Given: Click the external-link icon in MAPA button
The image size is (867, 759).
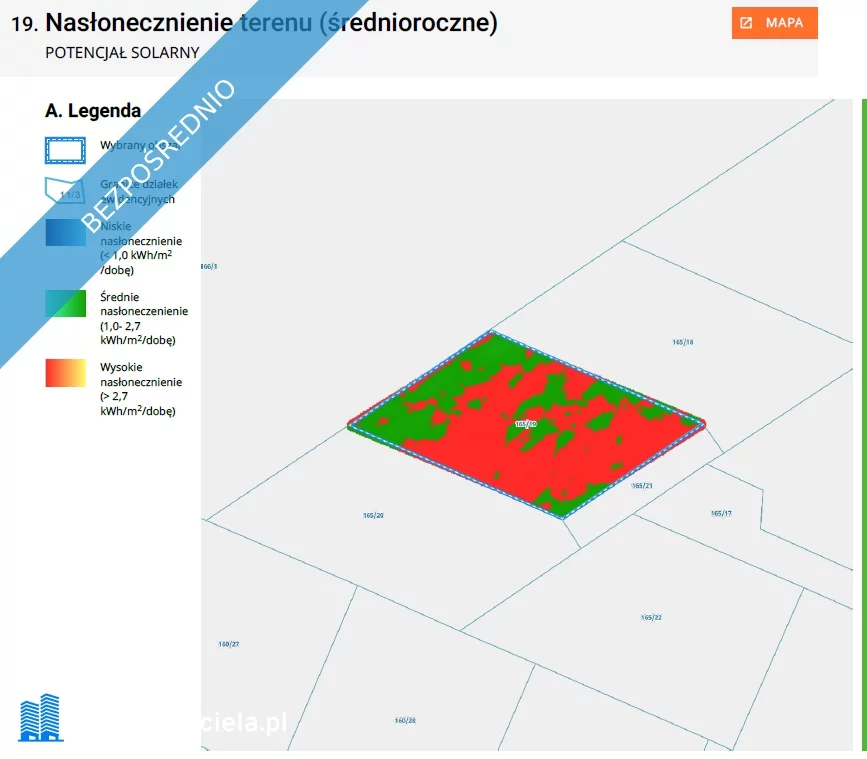Looking at the screenshot, I should click(x=746, y=23).
